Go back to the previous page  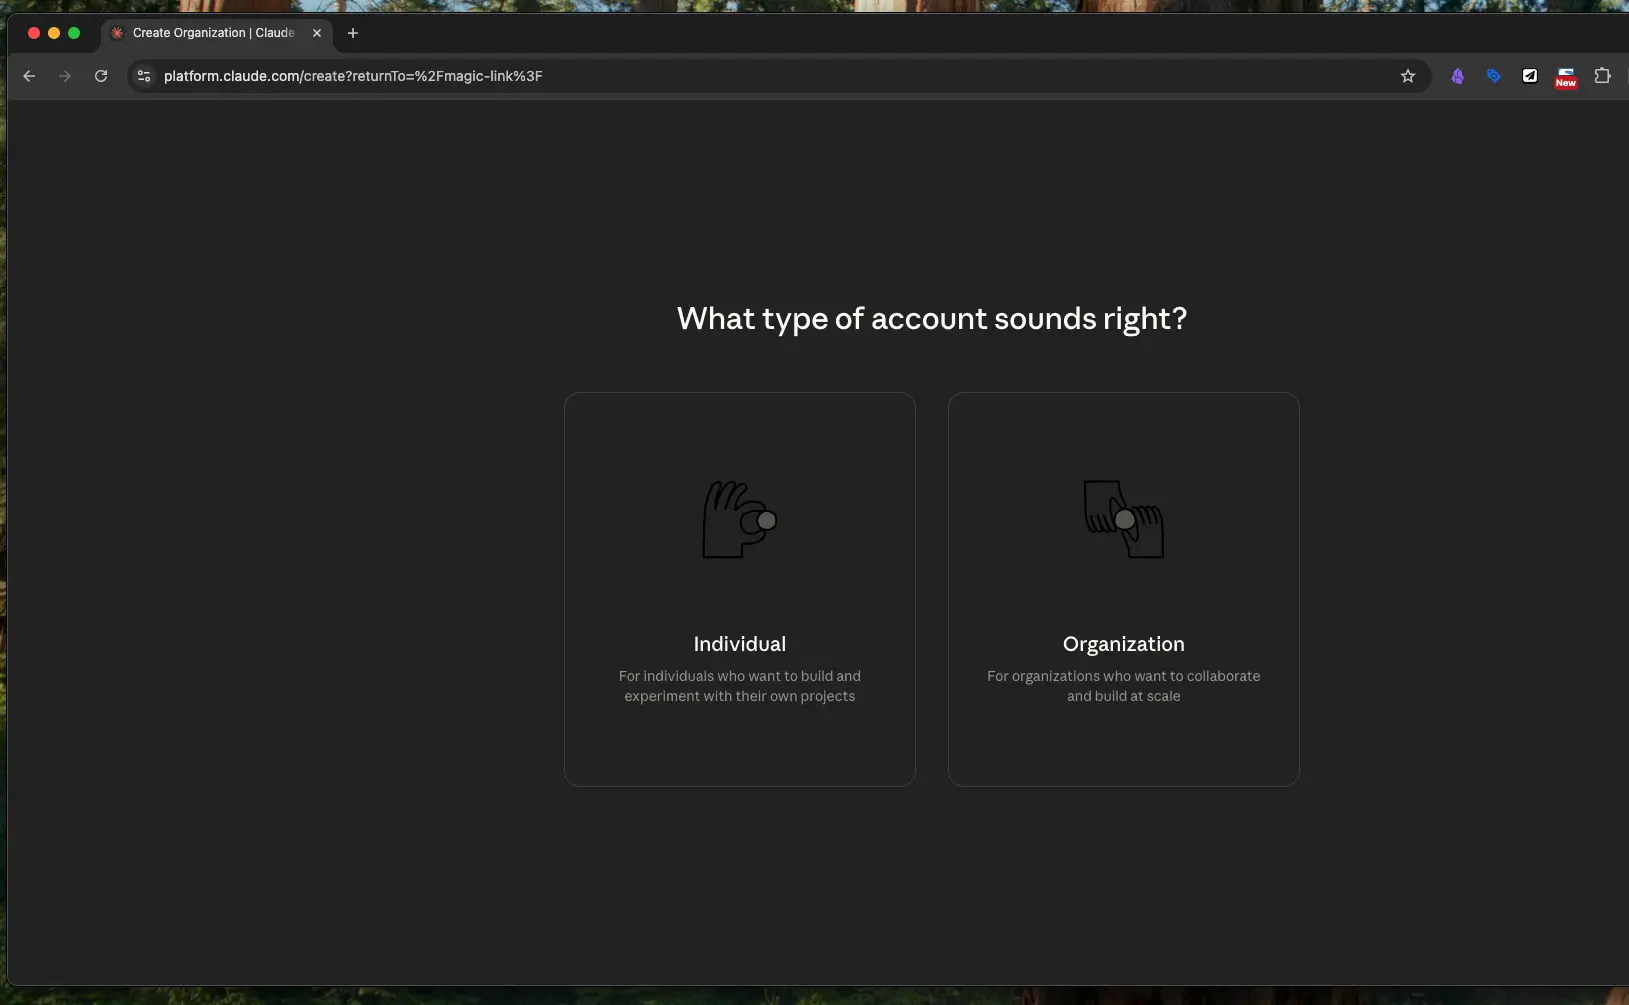click(x=29, y=76)
